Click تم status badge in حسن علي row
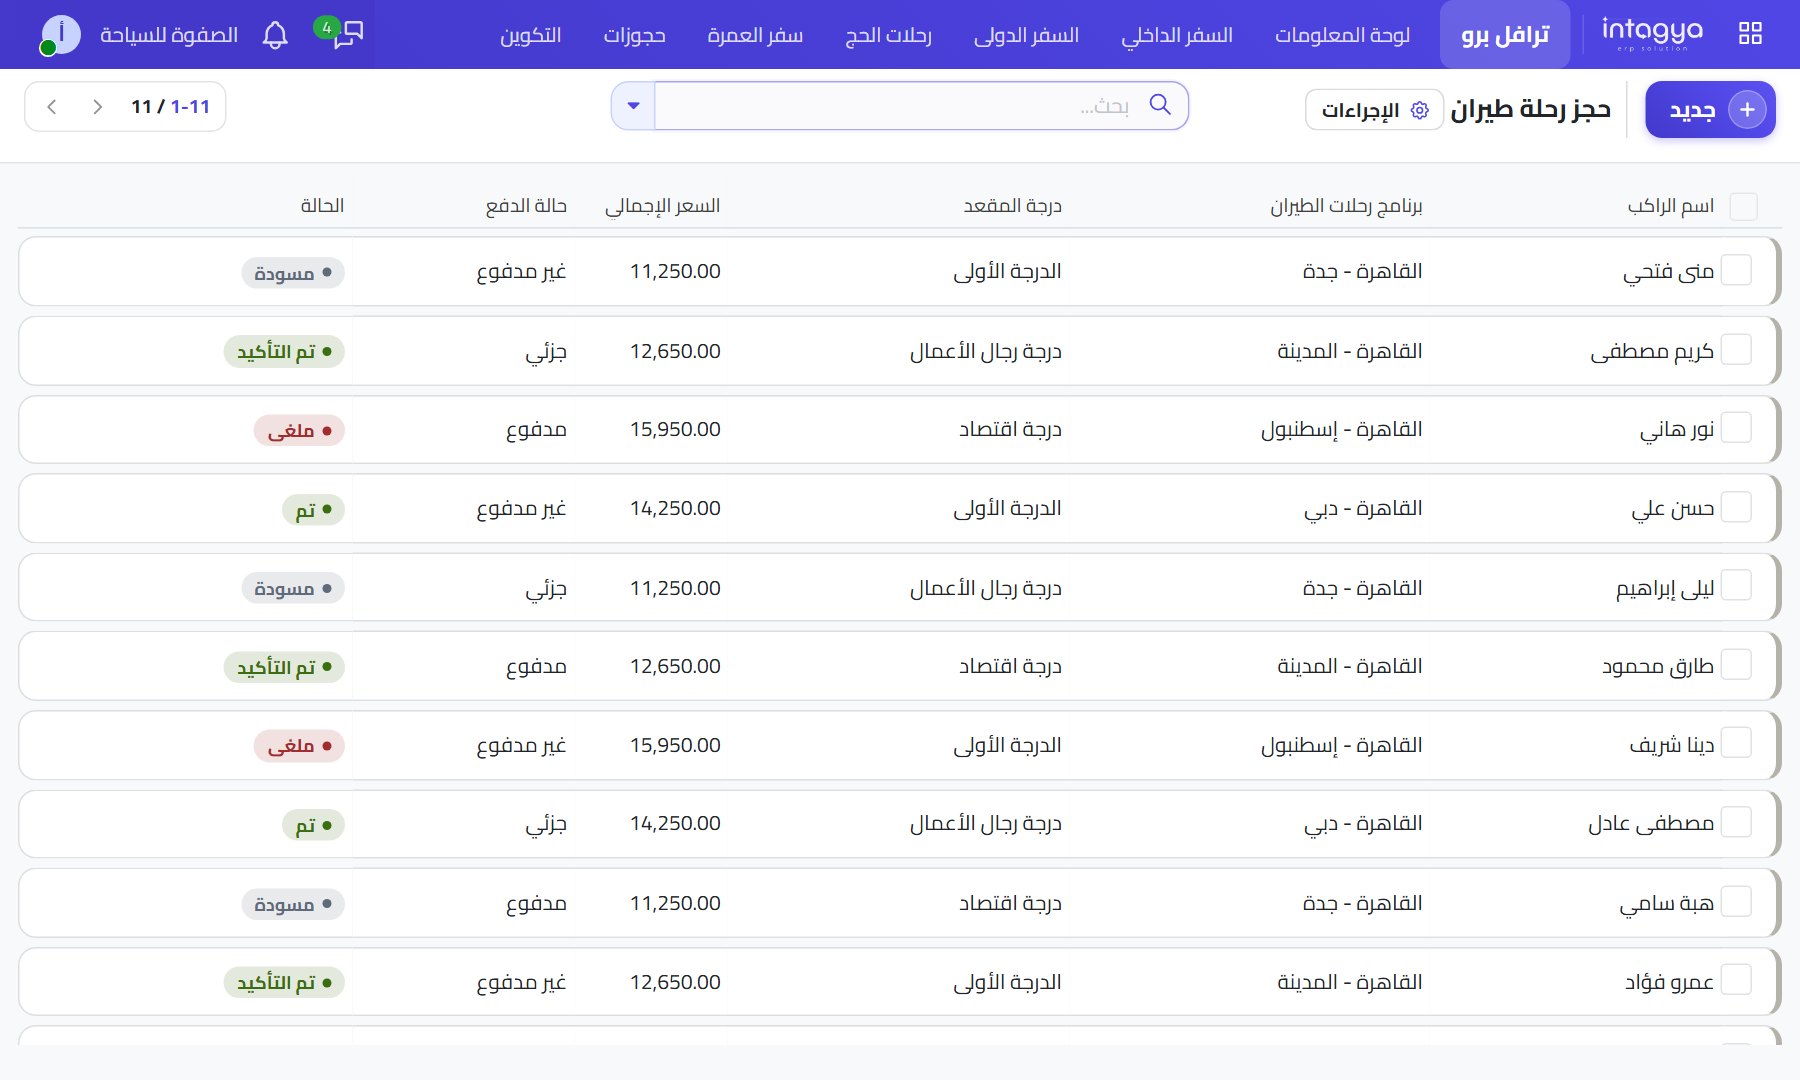The height and width of the screenshot is (1080, 1800). coord(314,510)
